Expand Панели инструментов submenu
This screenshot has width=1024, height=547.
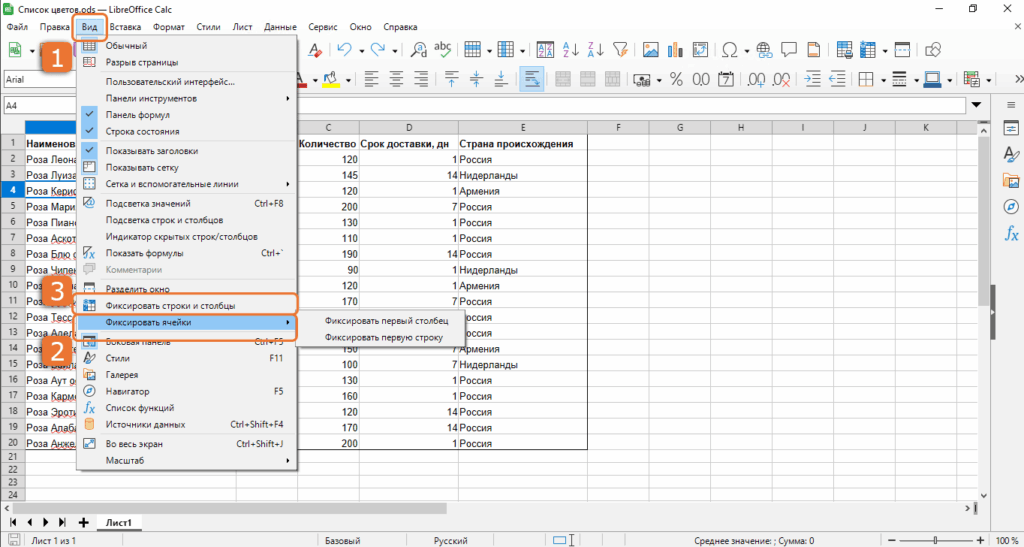187,99
